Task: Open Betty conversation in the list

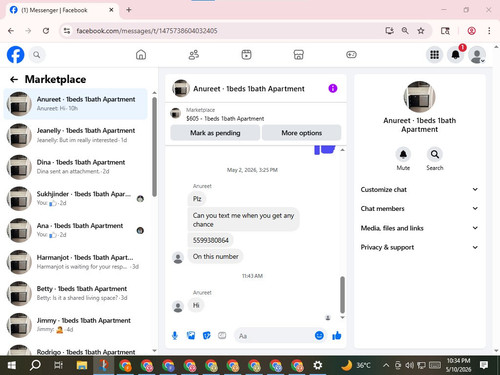Action: [x=75, y=293]
